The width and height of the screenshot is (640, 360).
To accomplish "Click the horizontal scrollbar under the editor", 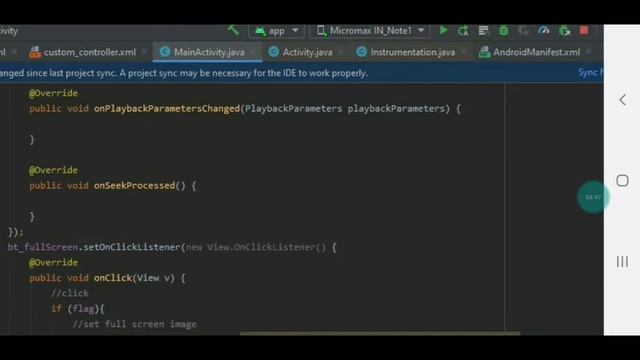I will point(380,333).
